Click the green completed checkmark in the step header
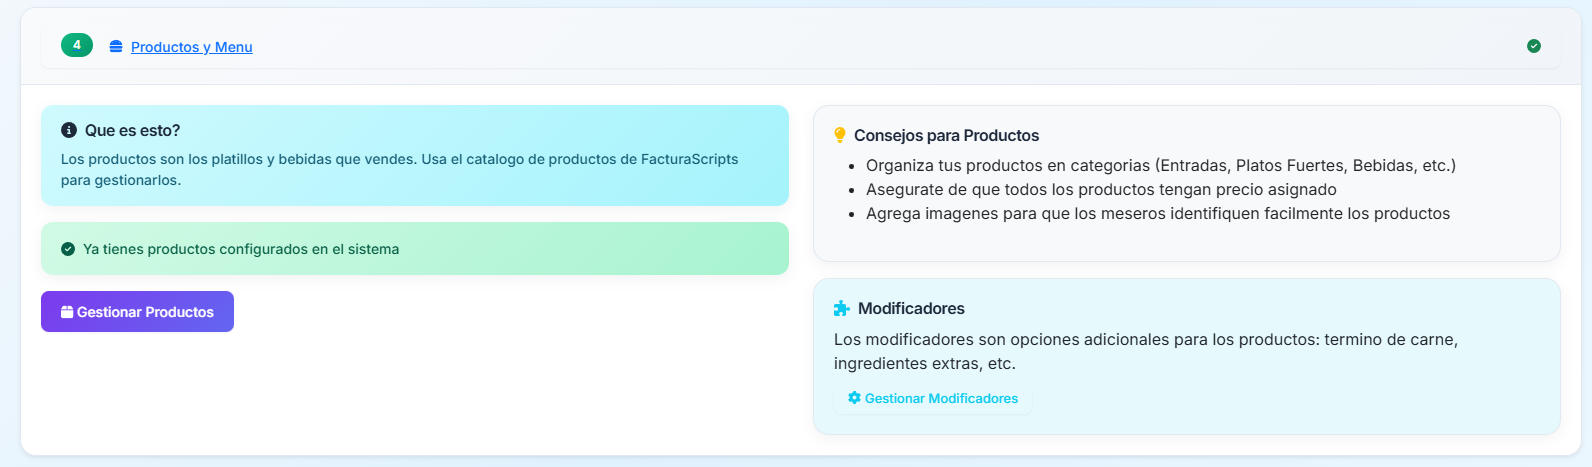This screenshot has height=467, width=1592. pyautogui.click(x=1533, y=46)
